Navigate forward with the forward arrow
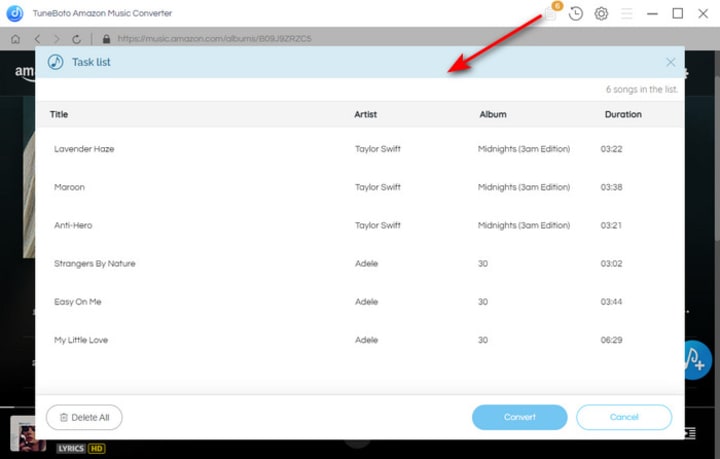Image resolution: width=720 pixels, height=459 pixels. pyautogui.click(x=57, y=39)
